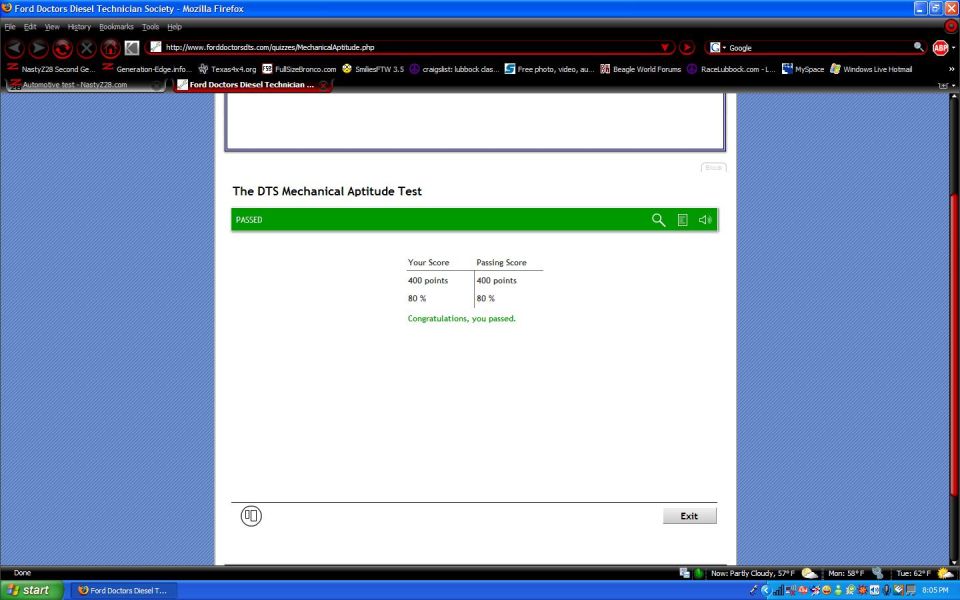
Task: Click the gray K toolbar icon
Action: coord(132,48)
